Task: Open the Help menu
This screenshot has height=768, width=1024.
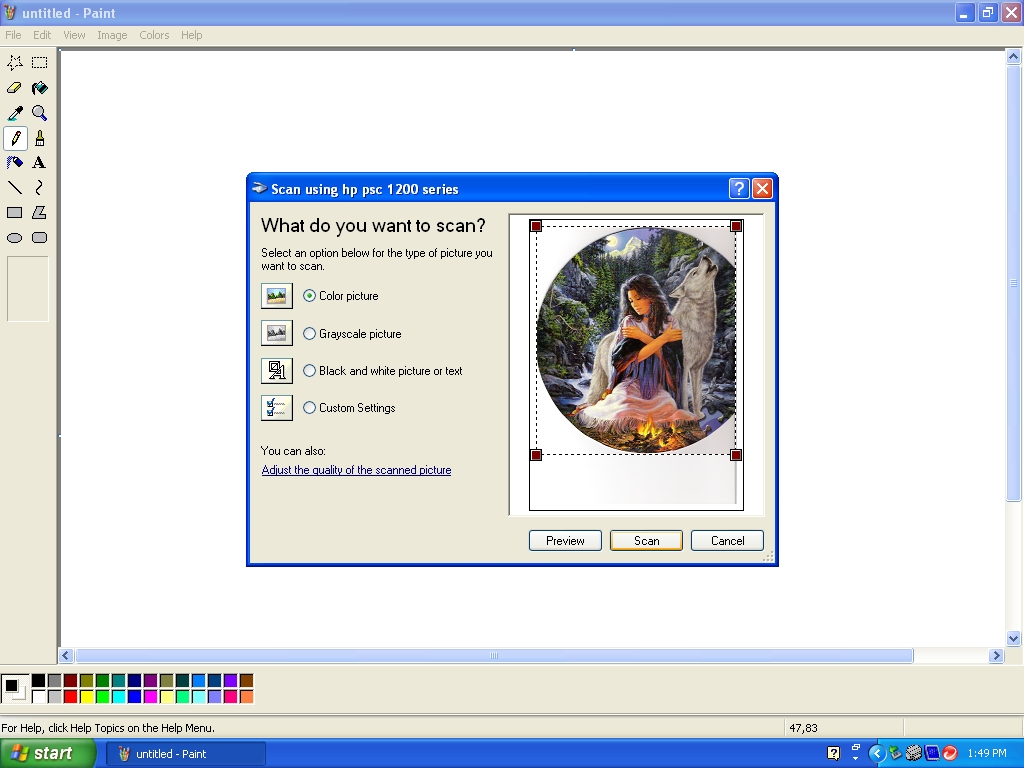Action: click(x=191, y=35)
